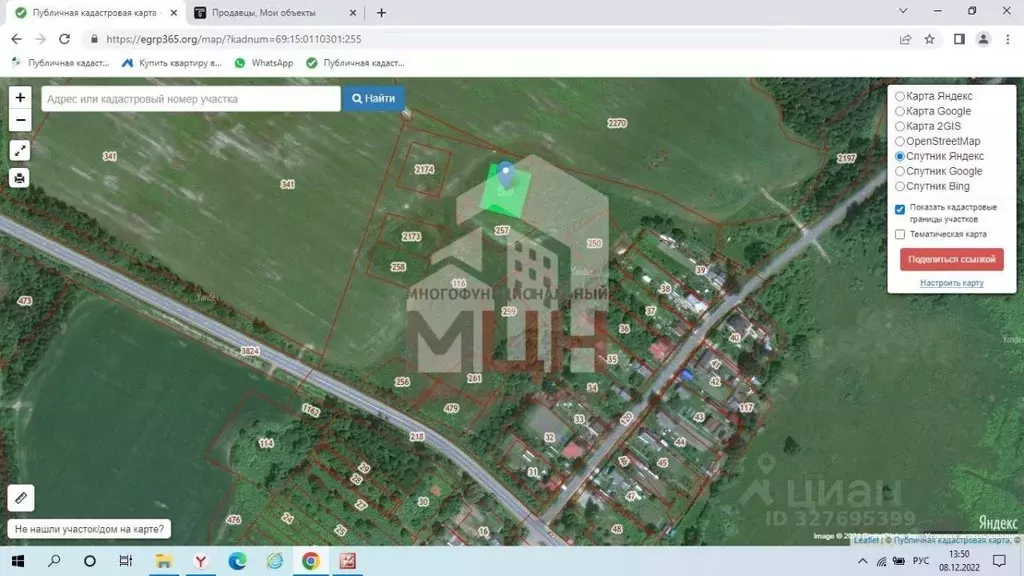
Task: Zoom out the map with minus button
Action: [x=20, y=121]
